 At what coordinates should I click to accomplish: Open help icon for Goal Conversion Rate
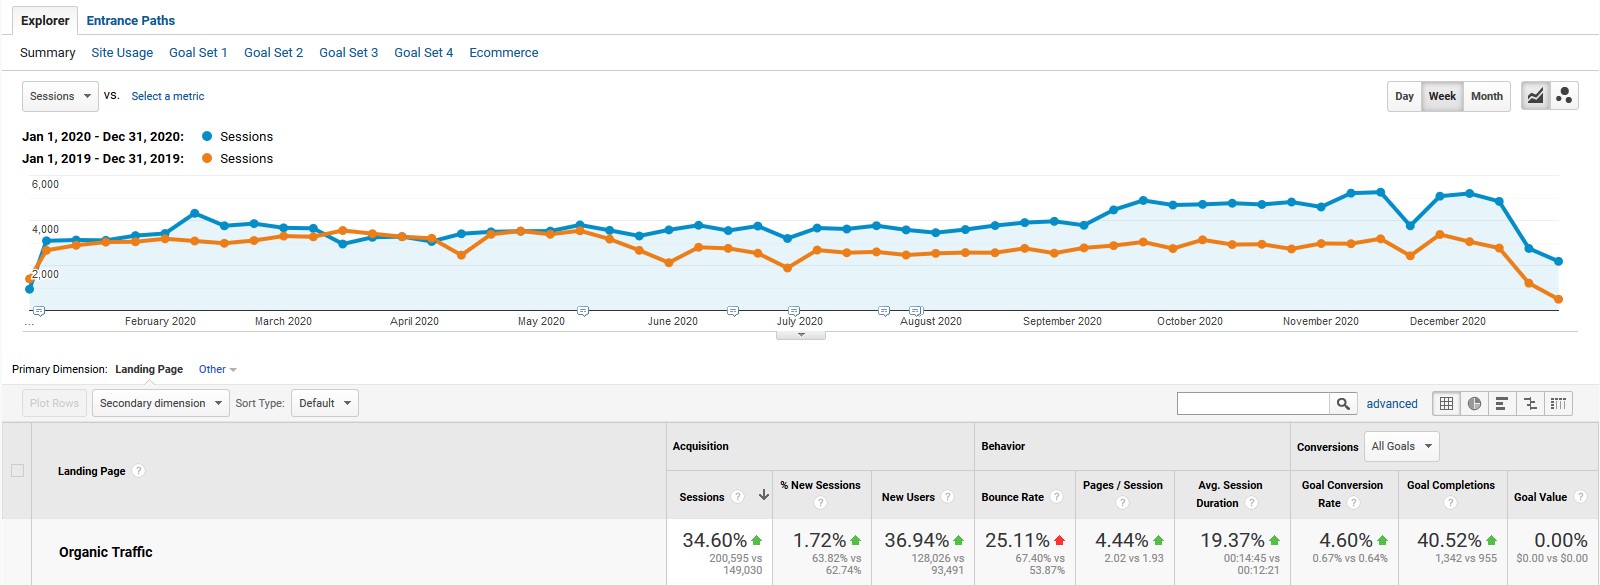tap(1354, 503)
